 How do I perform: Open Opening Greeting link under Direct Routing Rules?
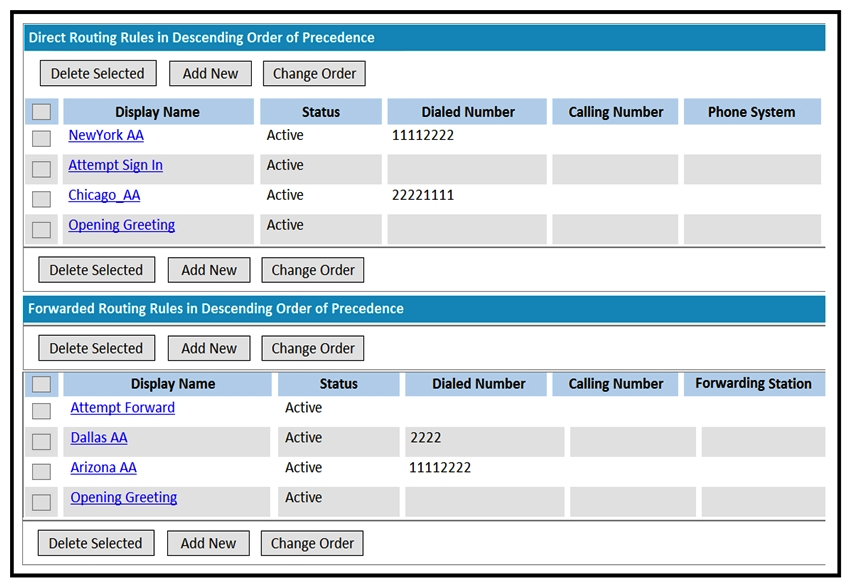[x=121, y=224]
